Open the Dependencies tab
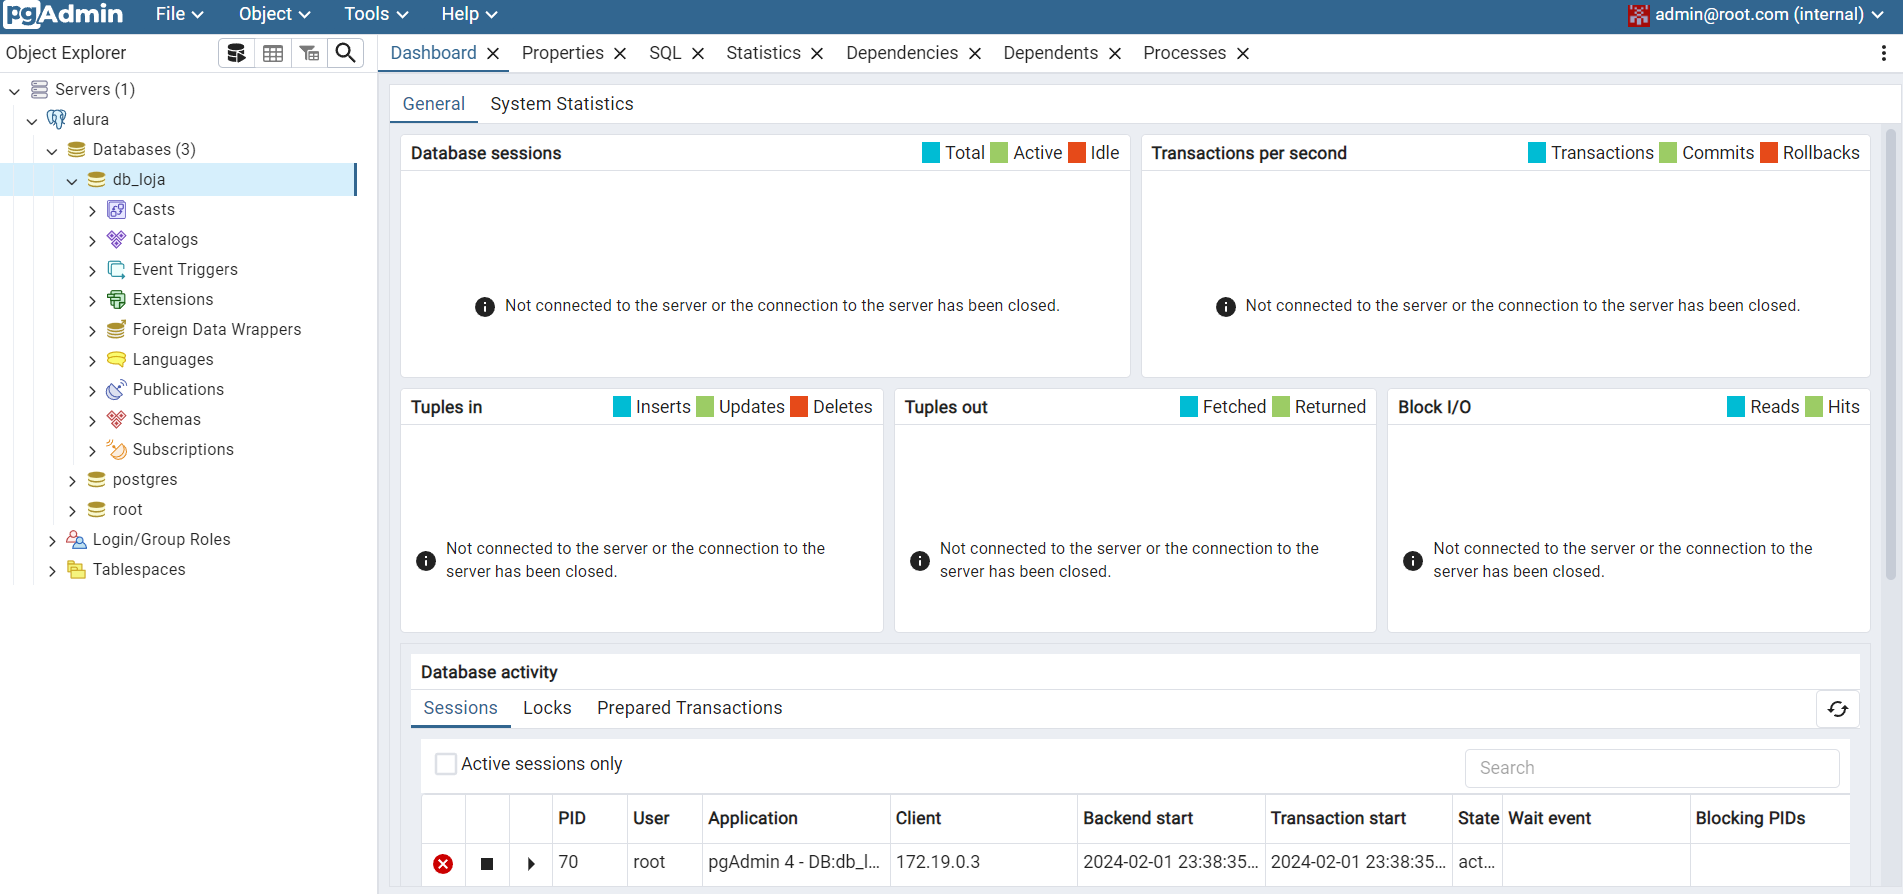 [x=902, y=53]
